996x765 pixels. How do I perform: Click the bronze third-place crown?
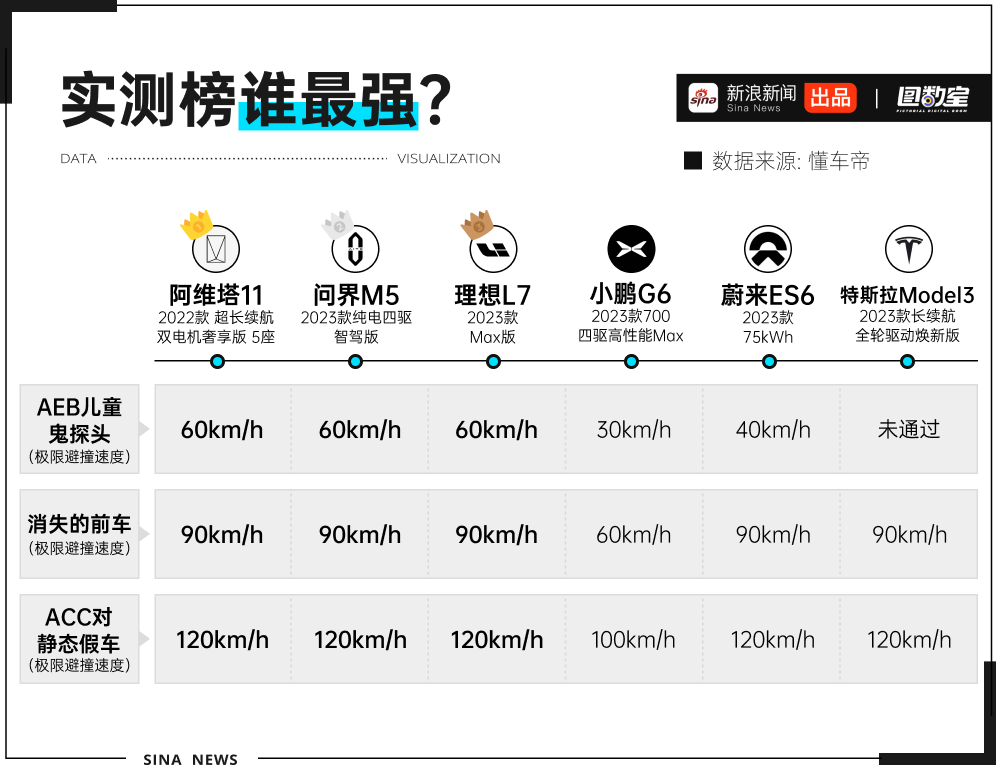476,224
